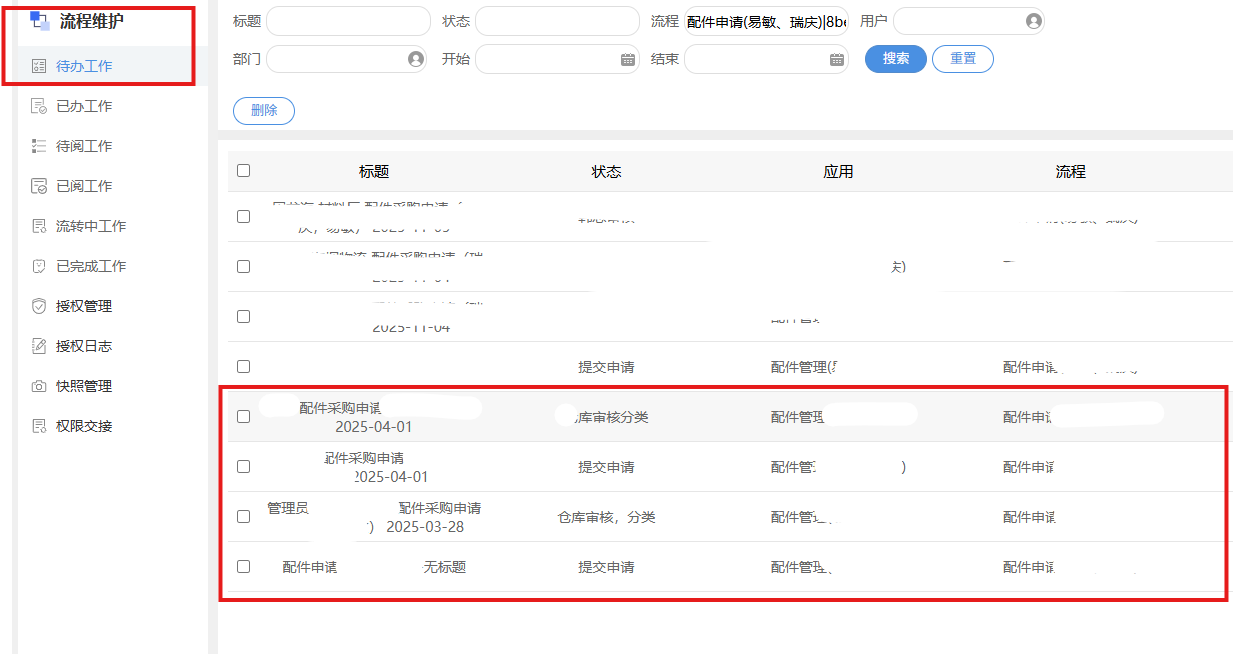Check the 配件管理 row with no title or date
1233x654 pixels.
click(243, 366)
